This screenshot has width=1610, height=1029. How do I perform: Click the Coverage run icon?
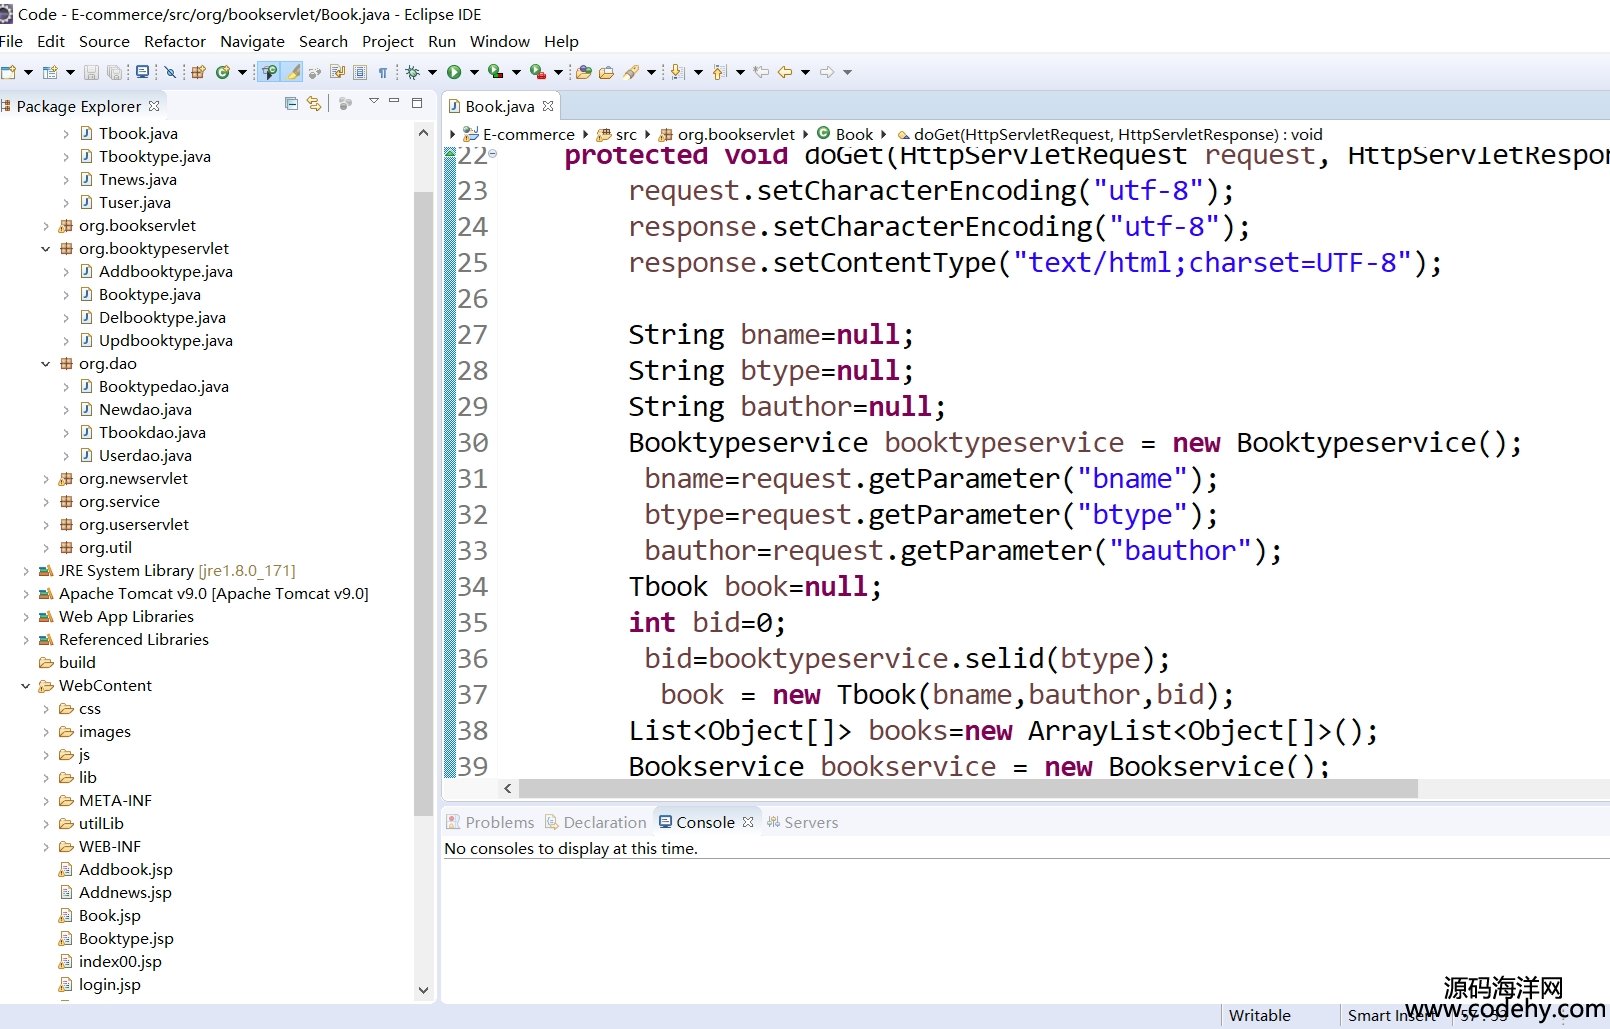[495, 72]
